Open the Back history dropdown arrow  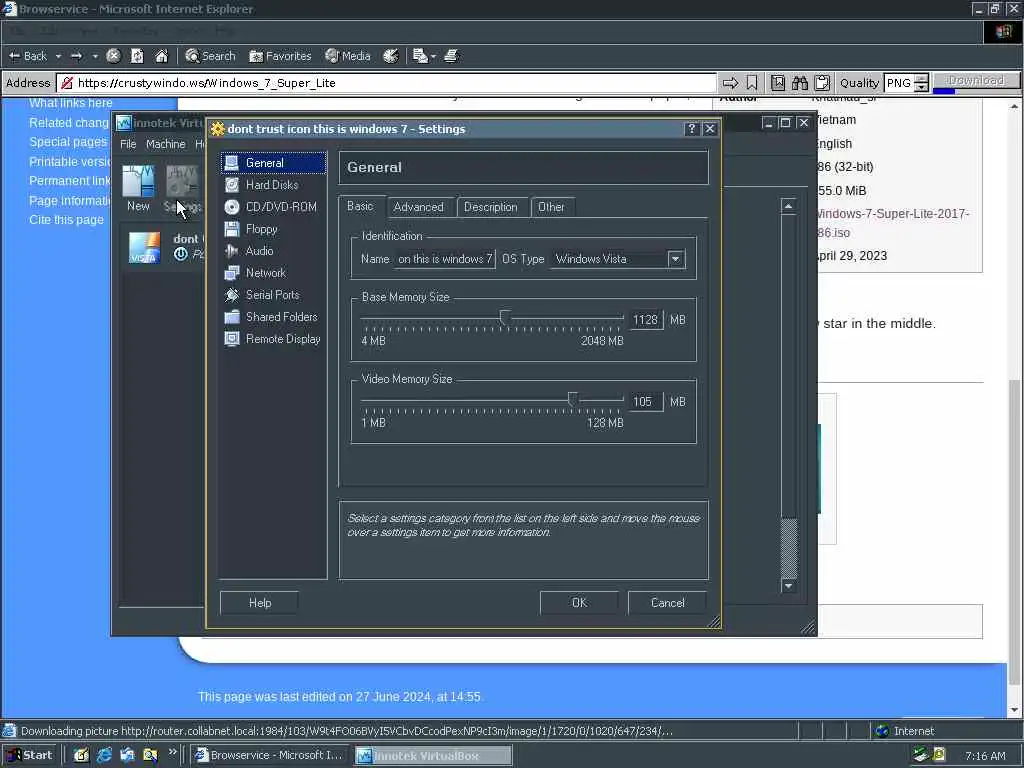coord(58,56)
